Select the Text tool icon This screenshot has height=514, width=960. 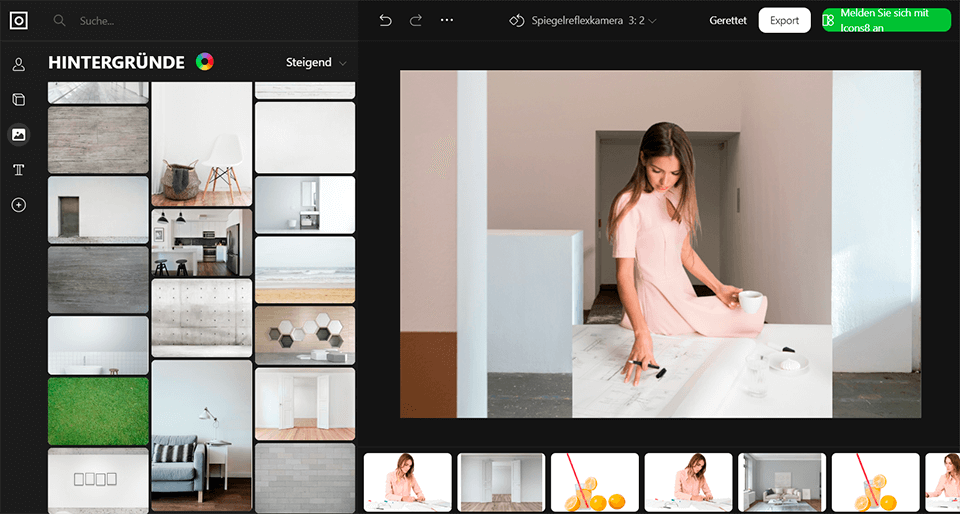point(18,170)
